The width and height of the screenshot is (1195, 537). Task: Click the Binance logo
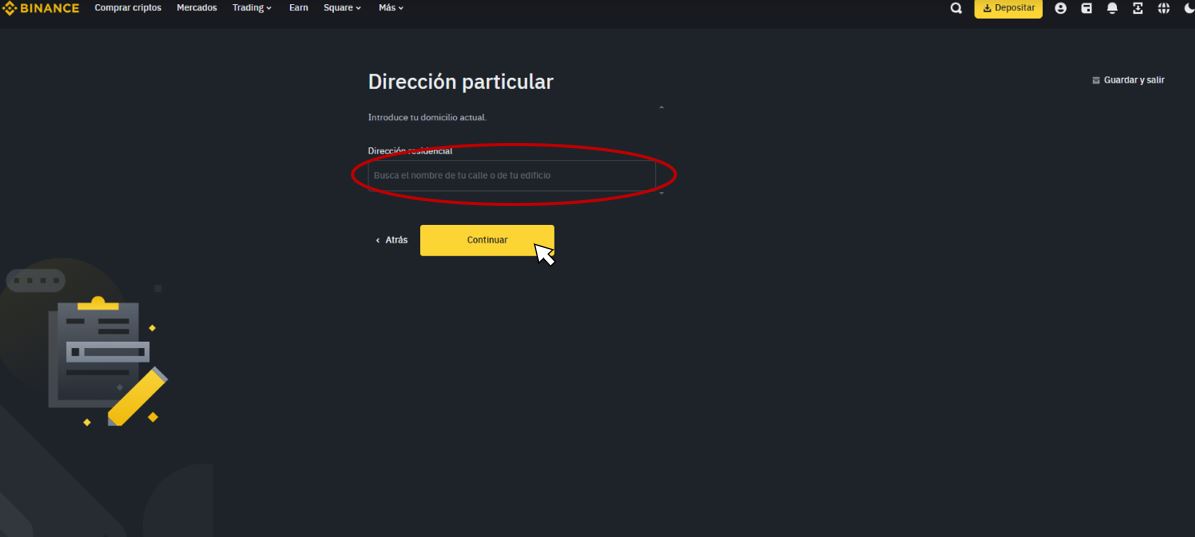pos(41,8)
